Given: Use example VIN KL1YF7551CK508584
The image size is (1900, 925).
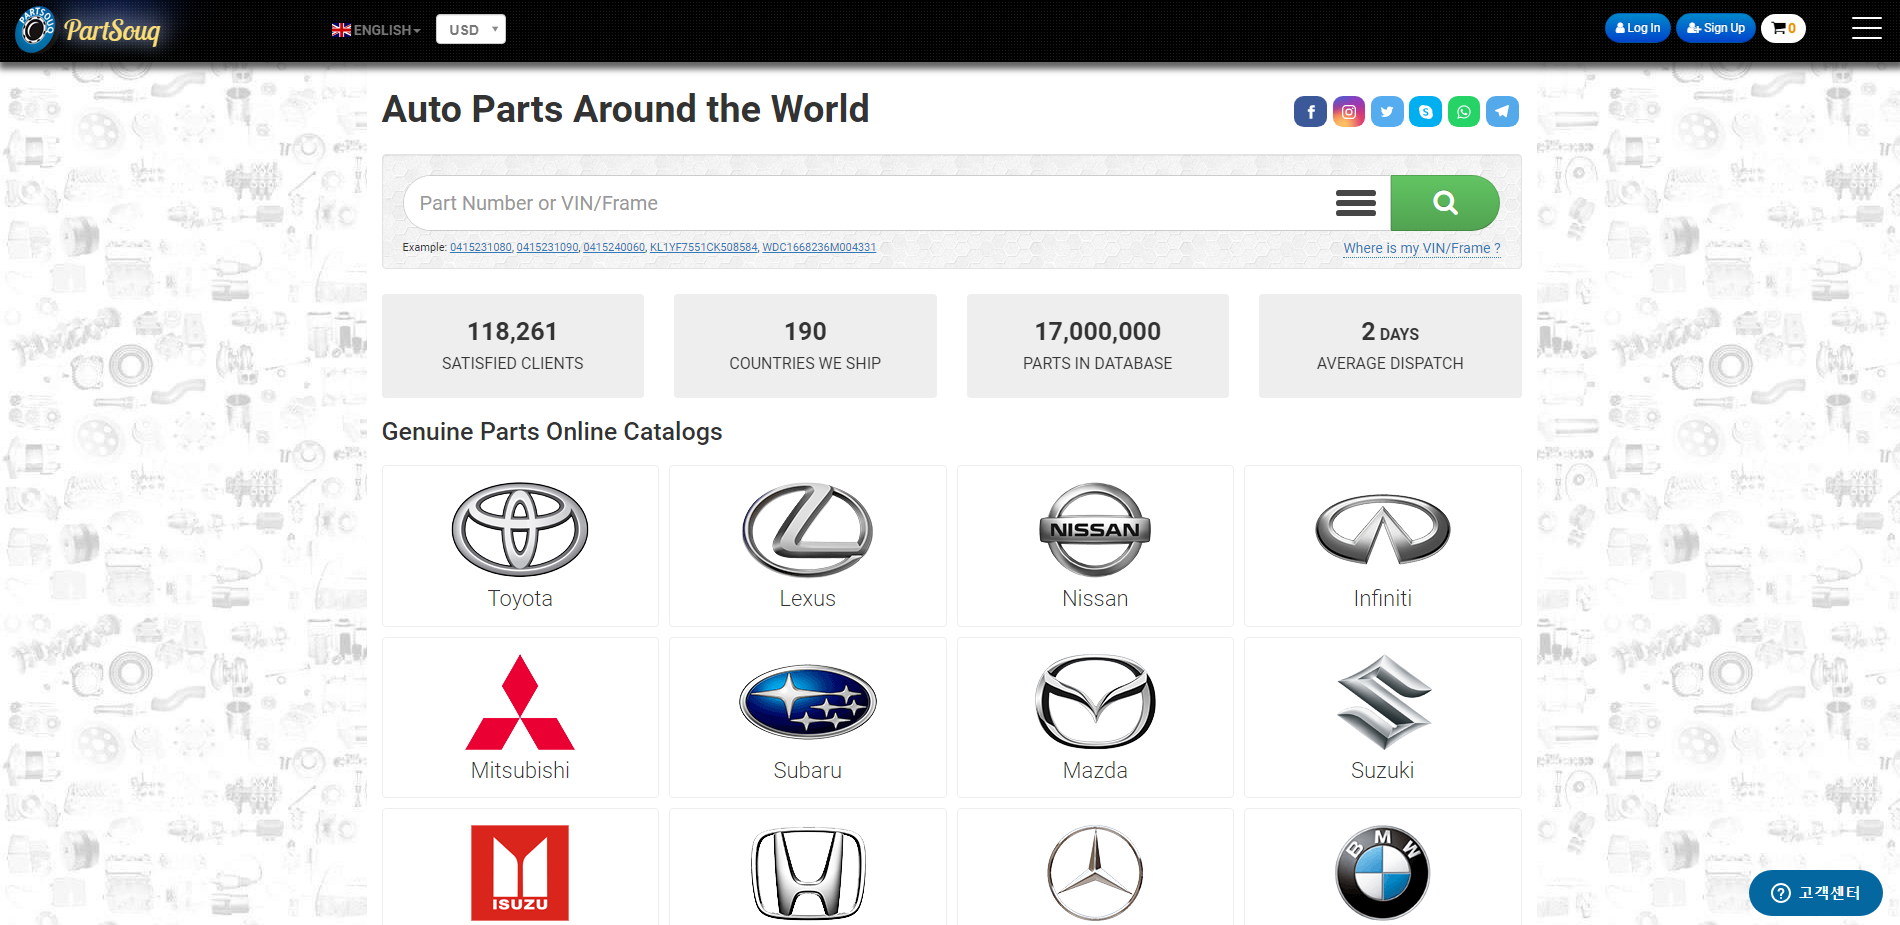Looking at the screenshot, I should 704,247.
